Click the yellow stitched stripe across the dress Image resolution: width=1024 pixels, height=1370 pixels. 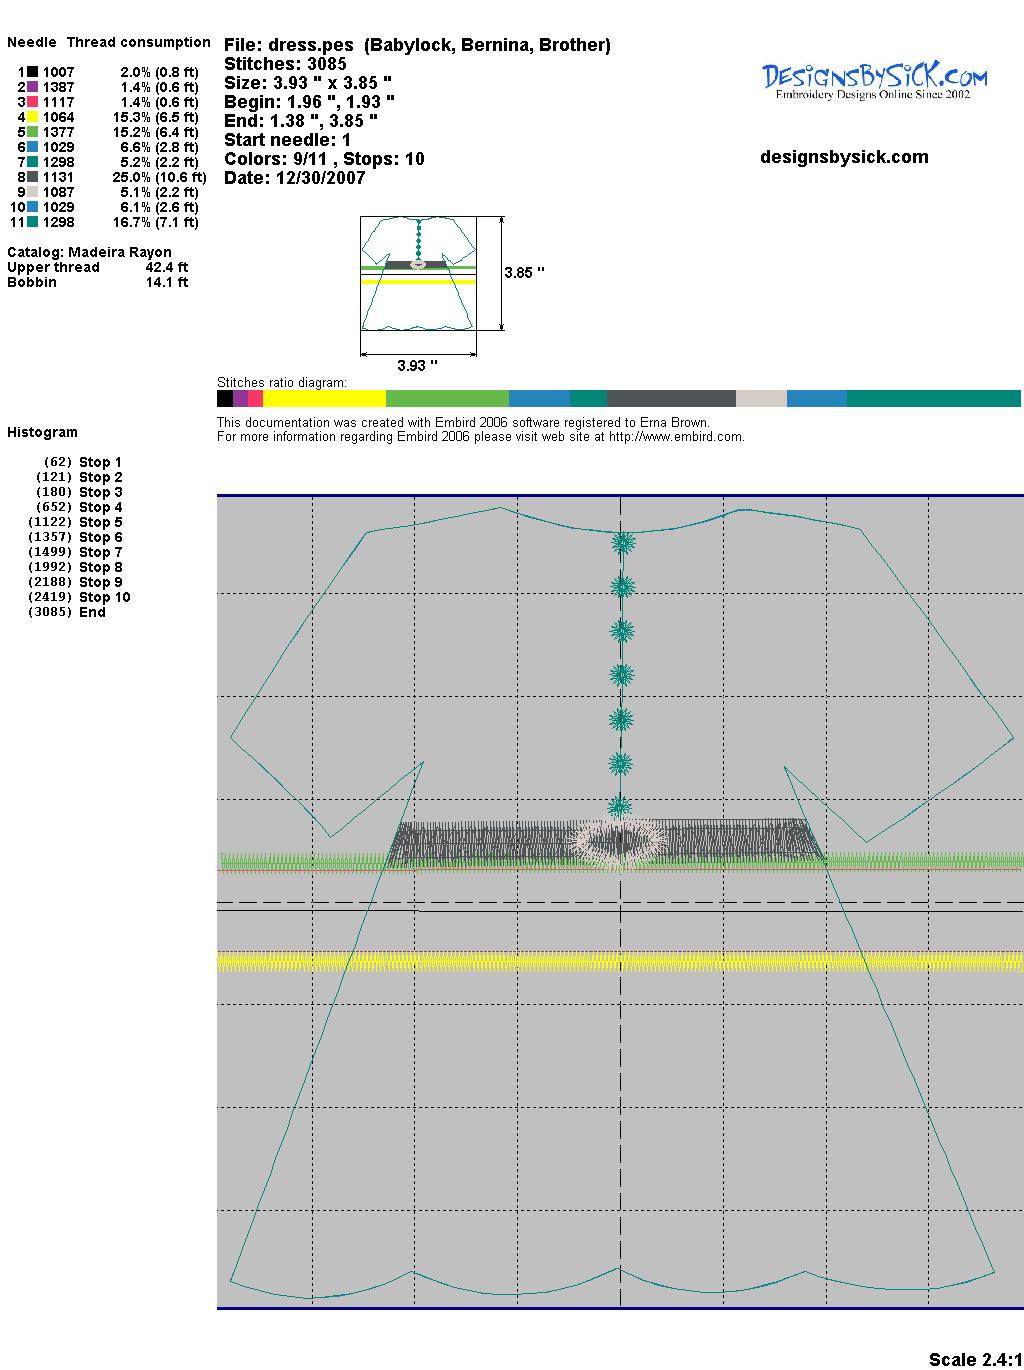coord(620,962)
